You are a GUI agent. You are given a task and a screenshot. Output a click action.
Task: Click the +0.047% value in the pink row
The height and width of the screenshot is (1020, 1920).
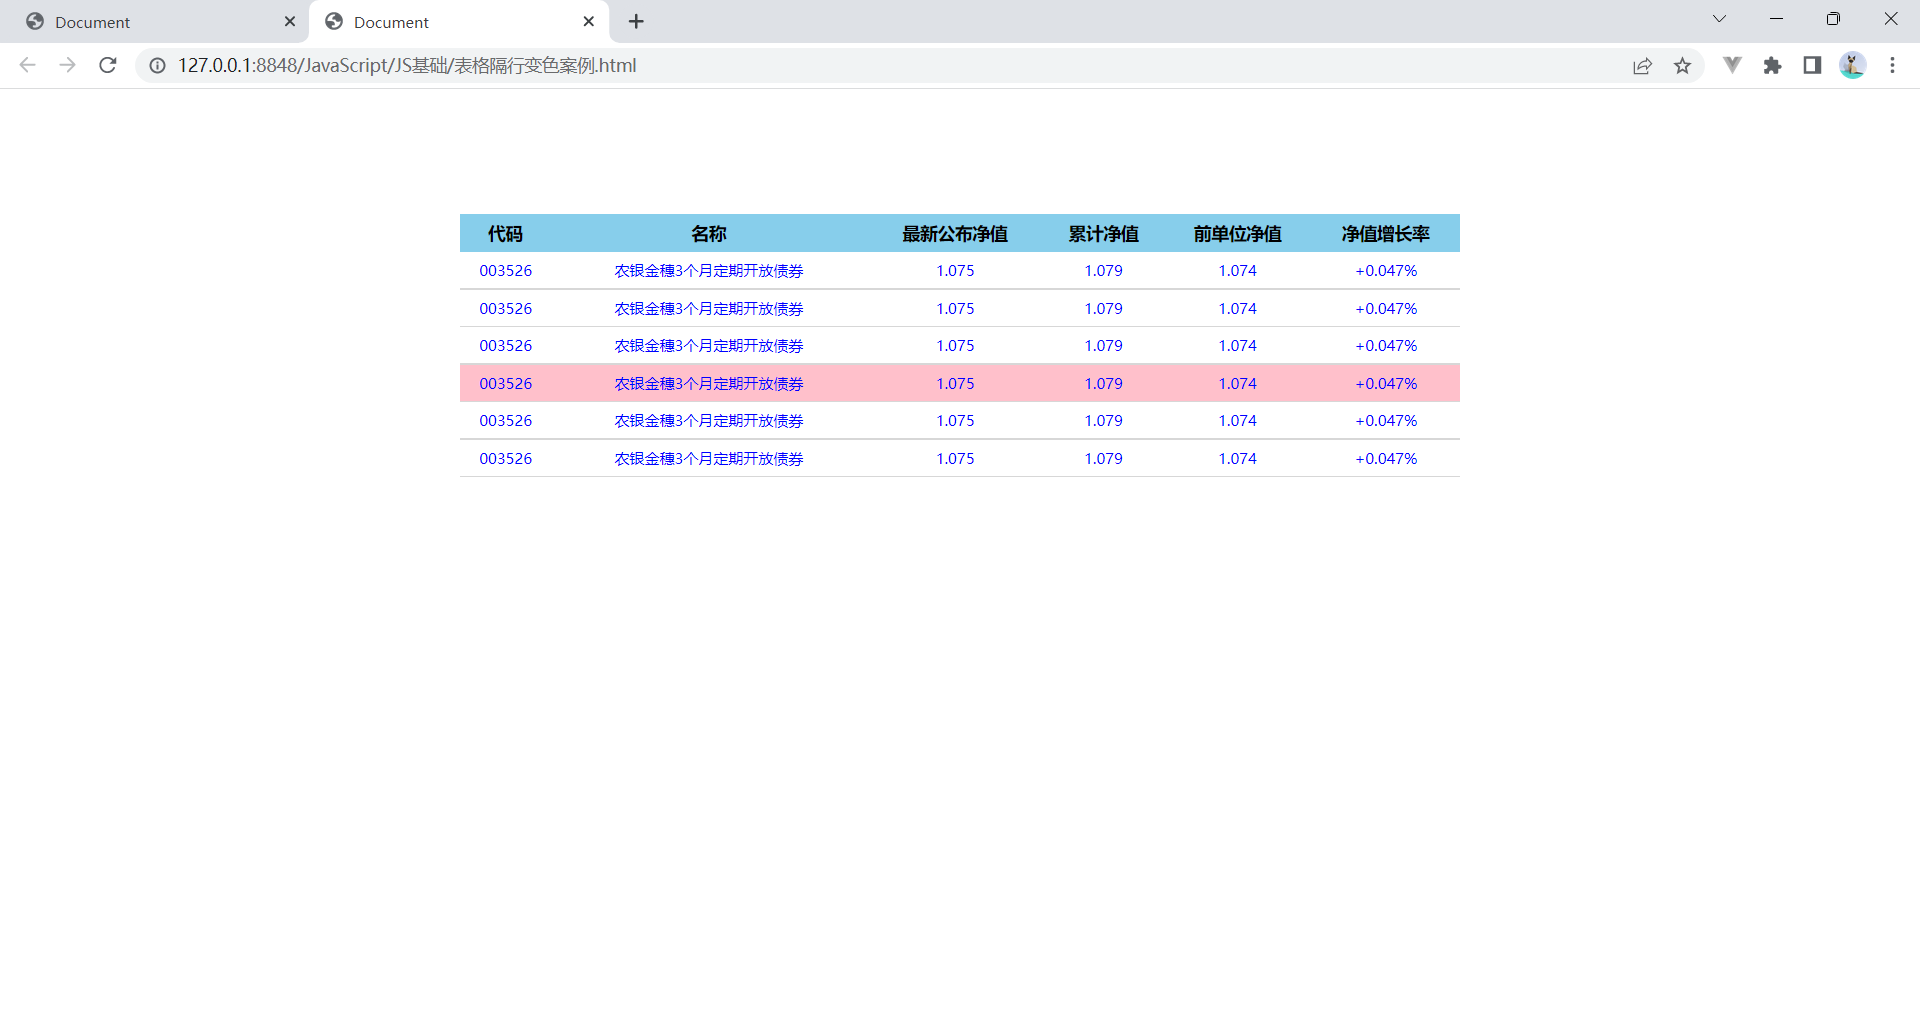pyautogui.click(x=1385, y=383)
